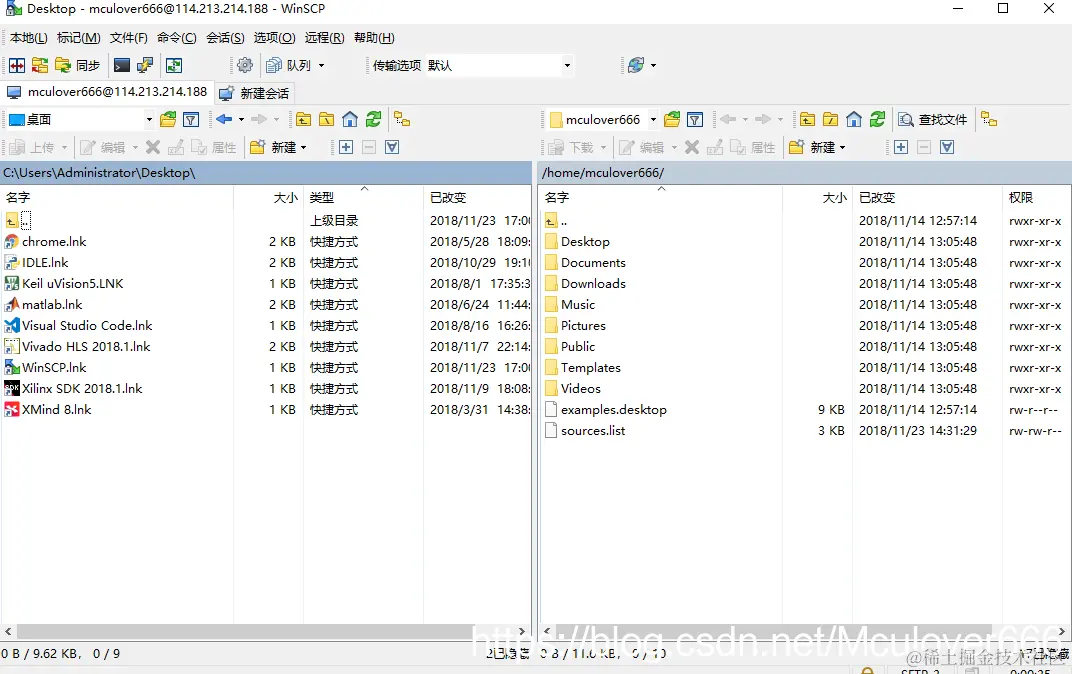The image size is (1072, 674).
Task: Click the remote path /home/mculover666/ bar
Action: click(x=805, y=173)
